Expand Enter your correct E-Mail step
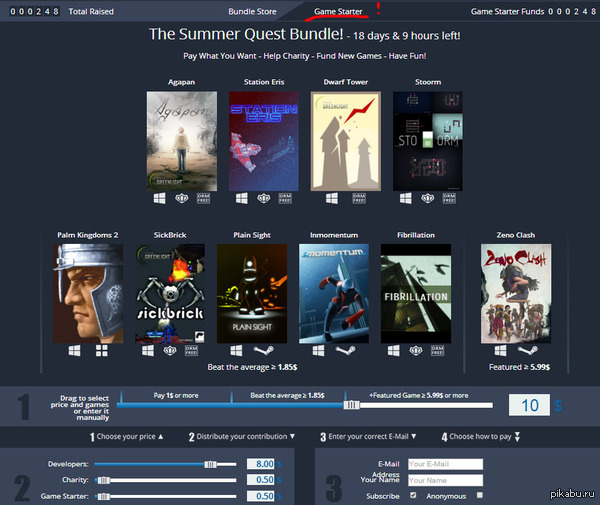 click(x=368, y=437)
